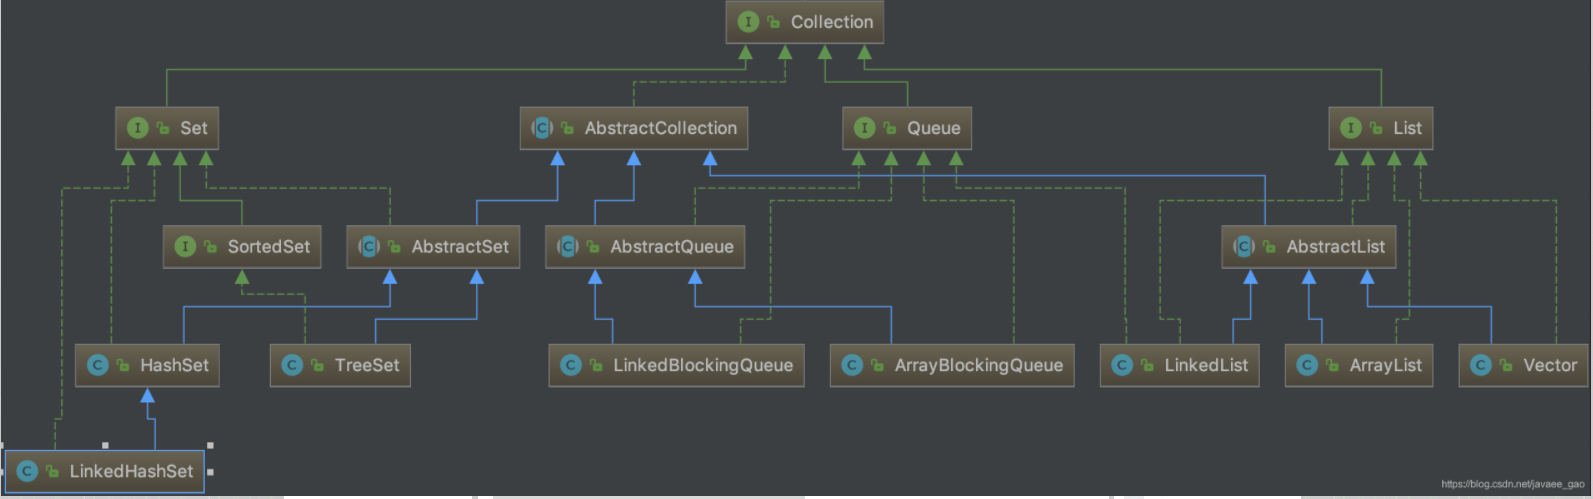Click the class icon on the LinkedList node
The width and height of the screenshot is (1593, 499).
click(x=1122, y=365)
